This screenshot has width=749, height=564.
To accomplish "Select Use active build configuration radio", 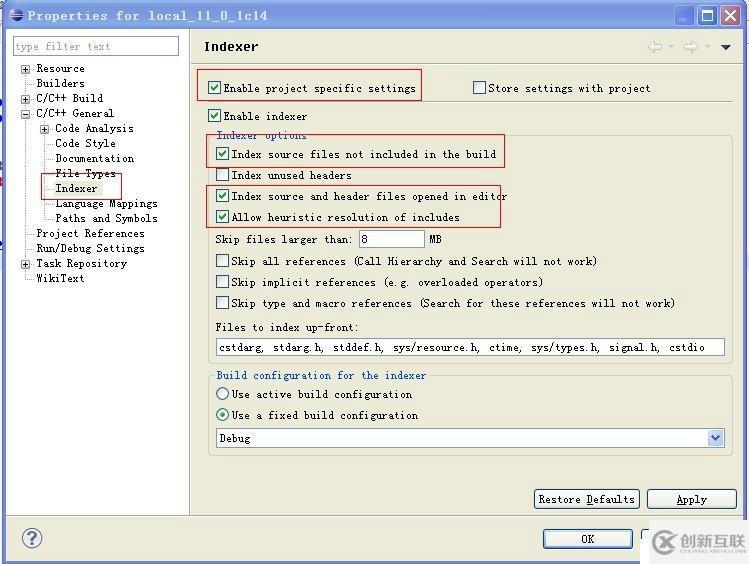I will pos(222,394).
